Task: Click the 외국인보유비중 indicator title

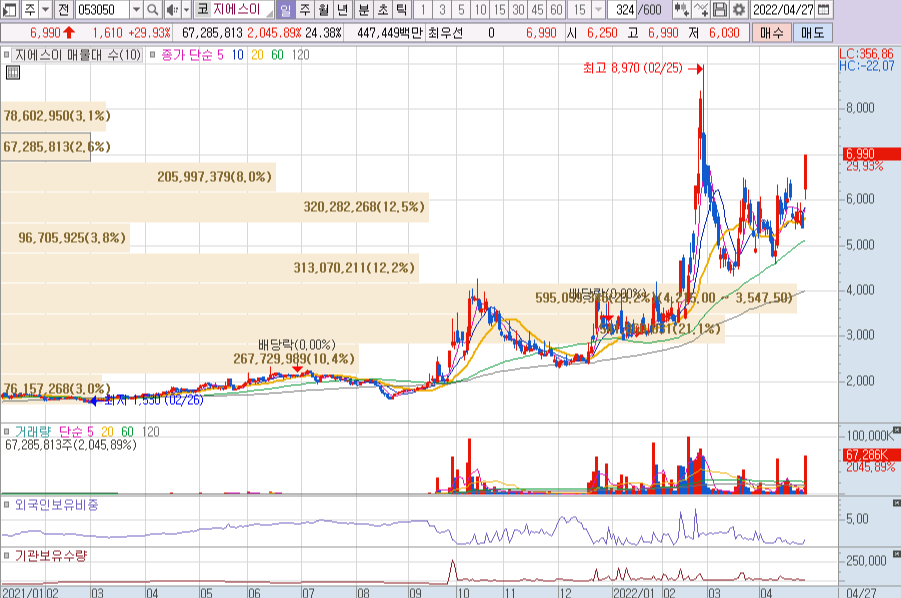Action: (x=56, y=504)
